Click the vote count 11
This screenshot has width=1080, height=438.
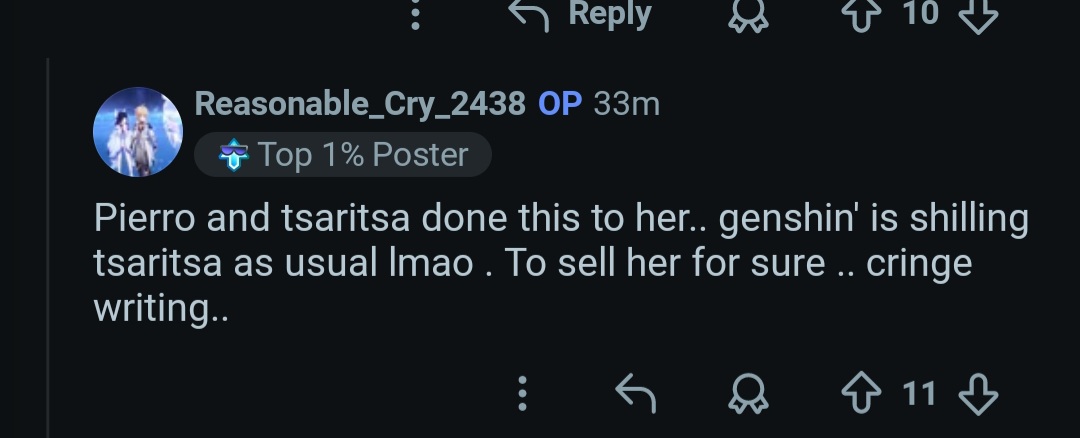click(919, 394)
